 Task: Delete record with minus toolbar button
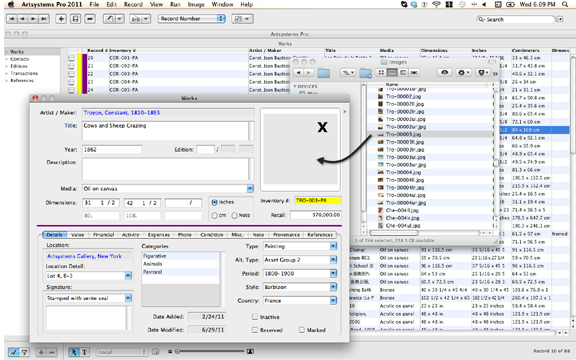point(90,19)
